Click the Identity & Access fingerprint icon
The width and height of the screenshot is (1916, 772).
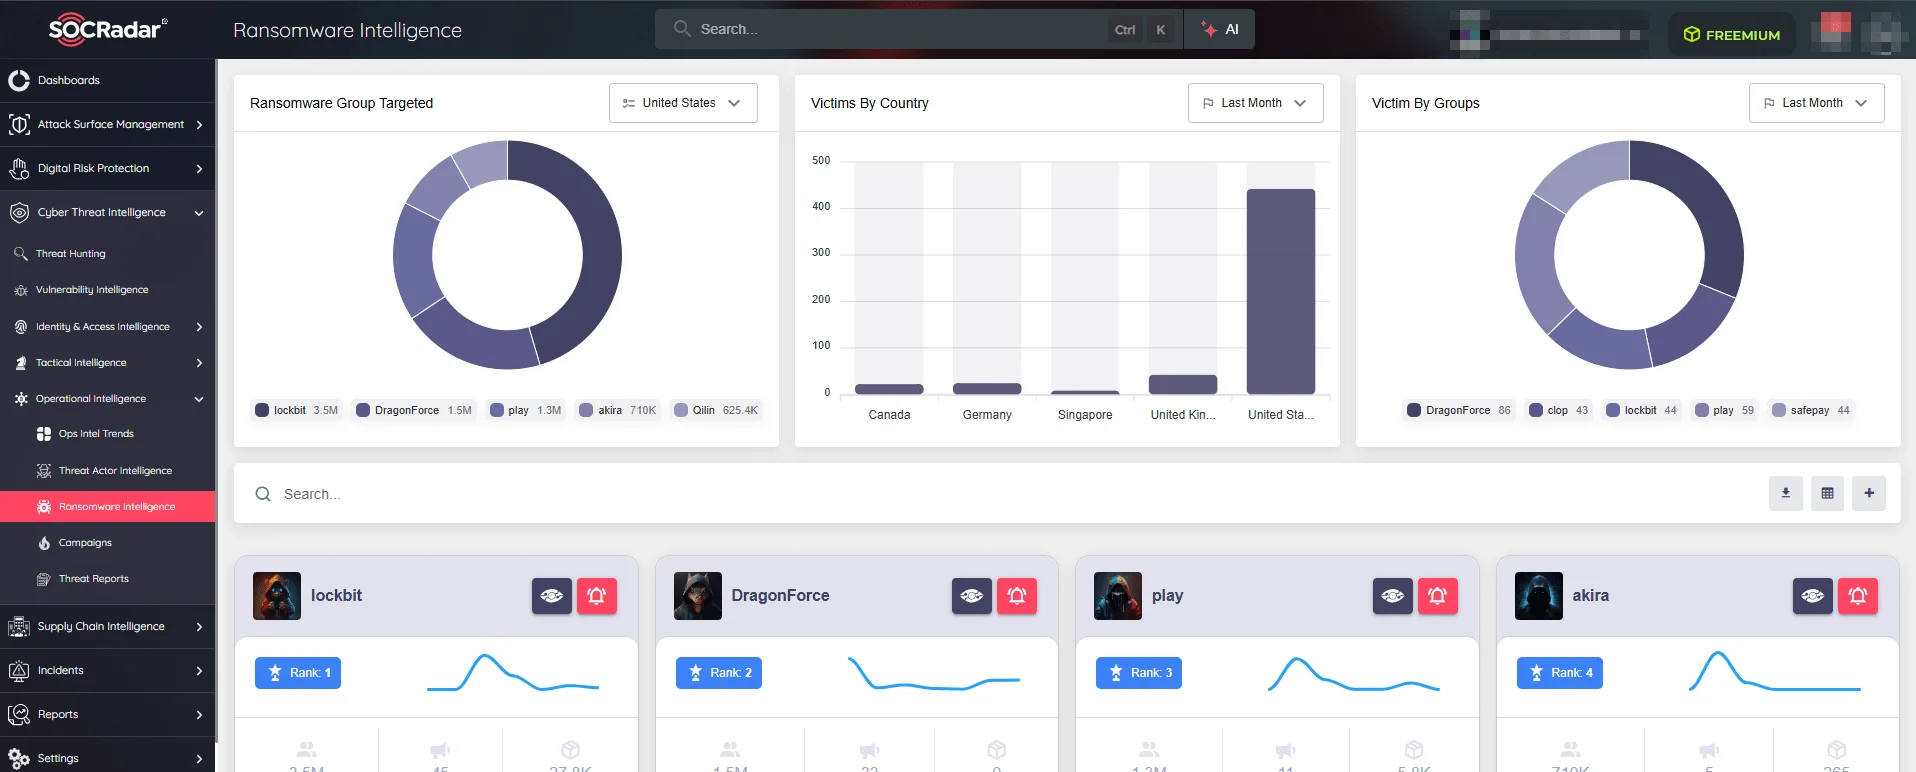[x=21, y=327]
